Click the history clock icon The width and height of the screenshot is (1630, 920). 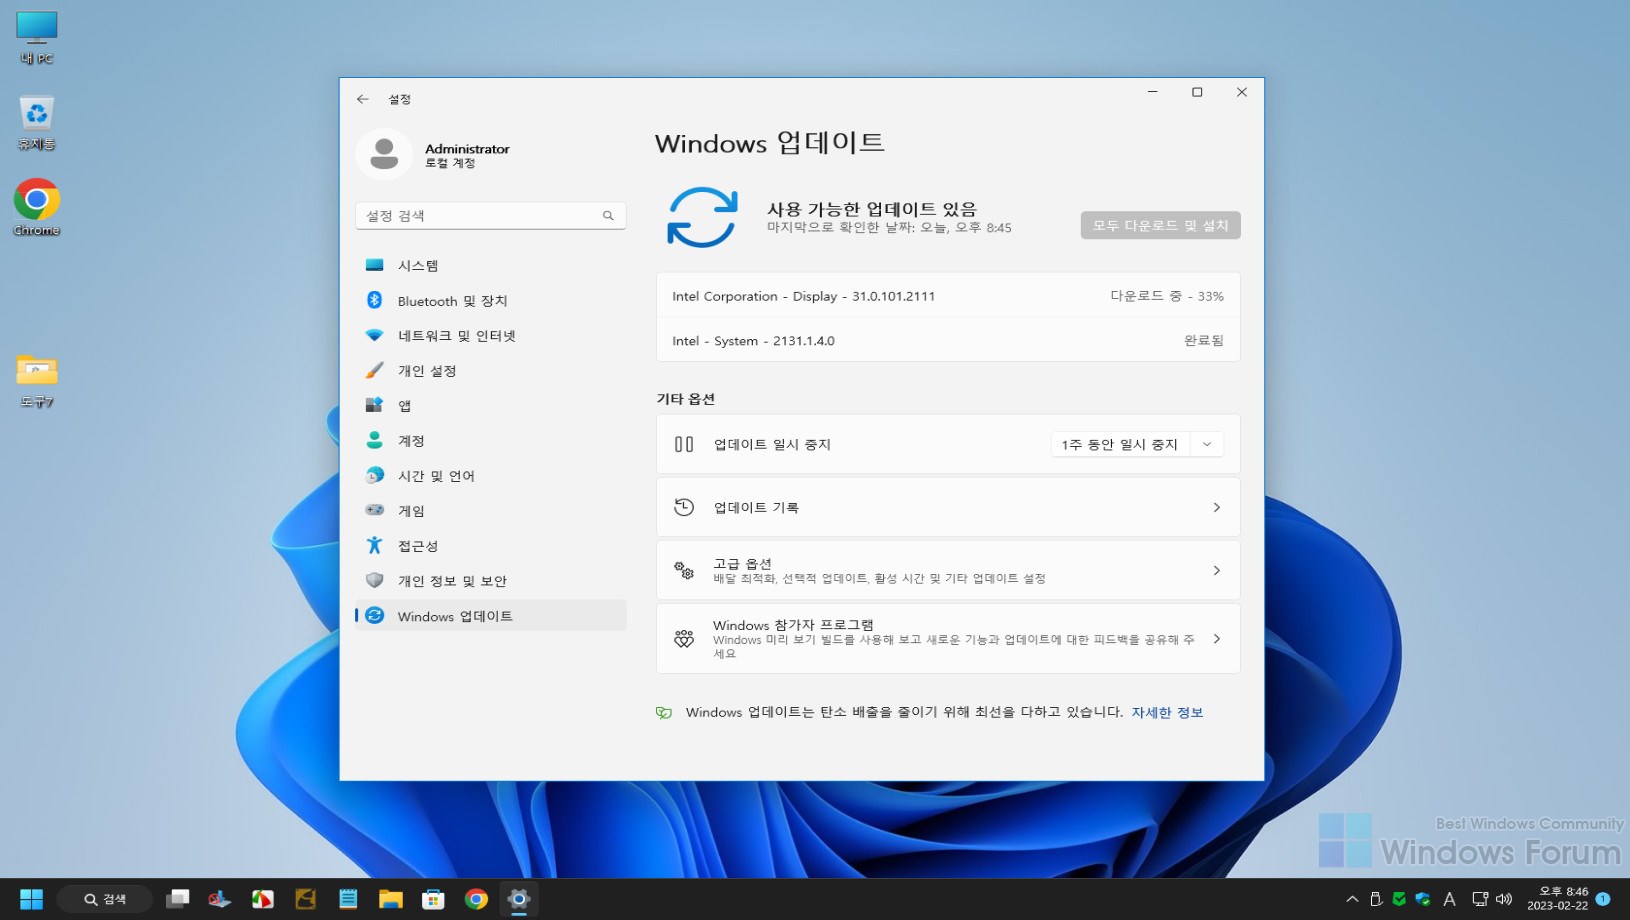point(684,507)
